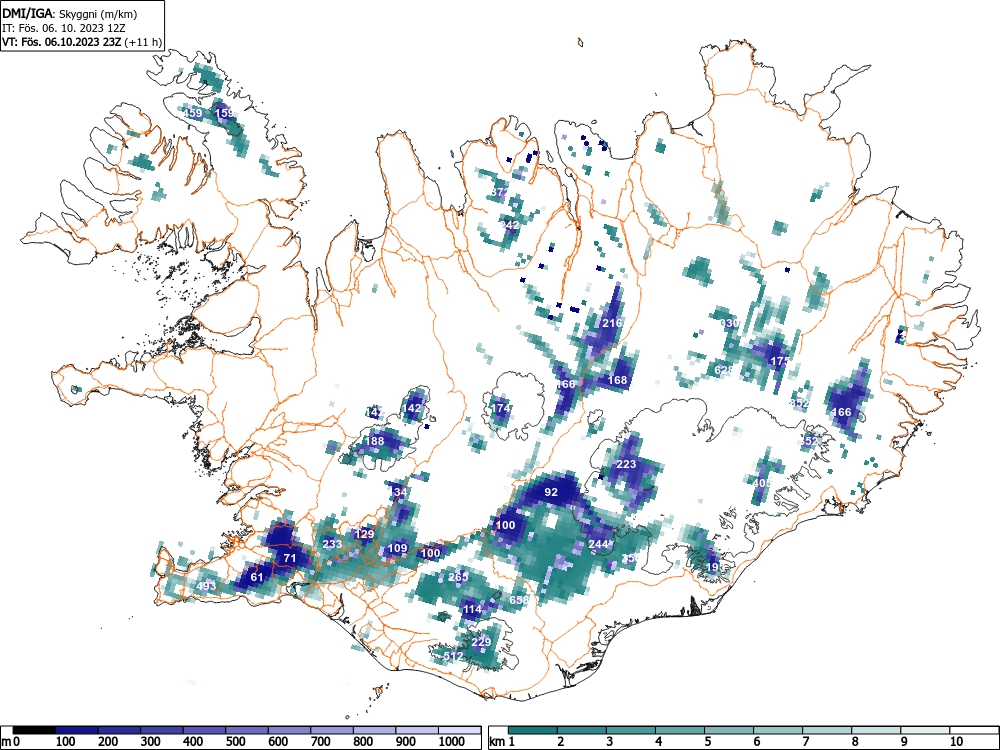The image size is (1000, 750).
Task: Click the '229' visibility value in the south
Action: click(481, 642)
